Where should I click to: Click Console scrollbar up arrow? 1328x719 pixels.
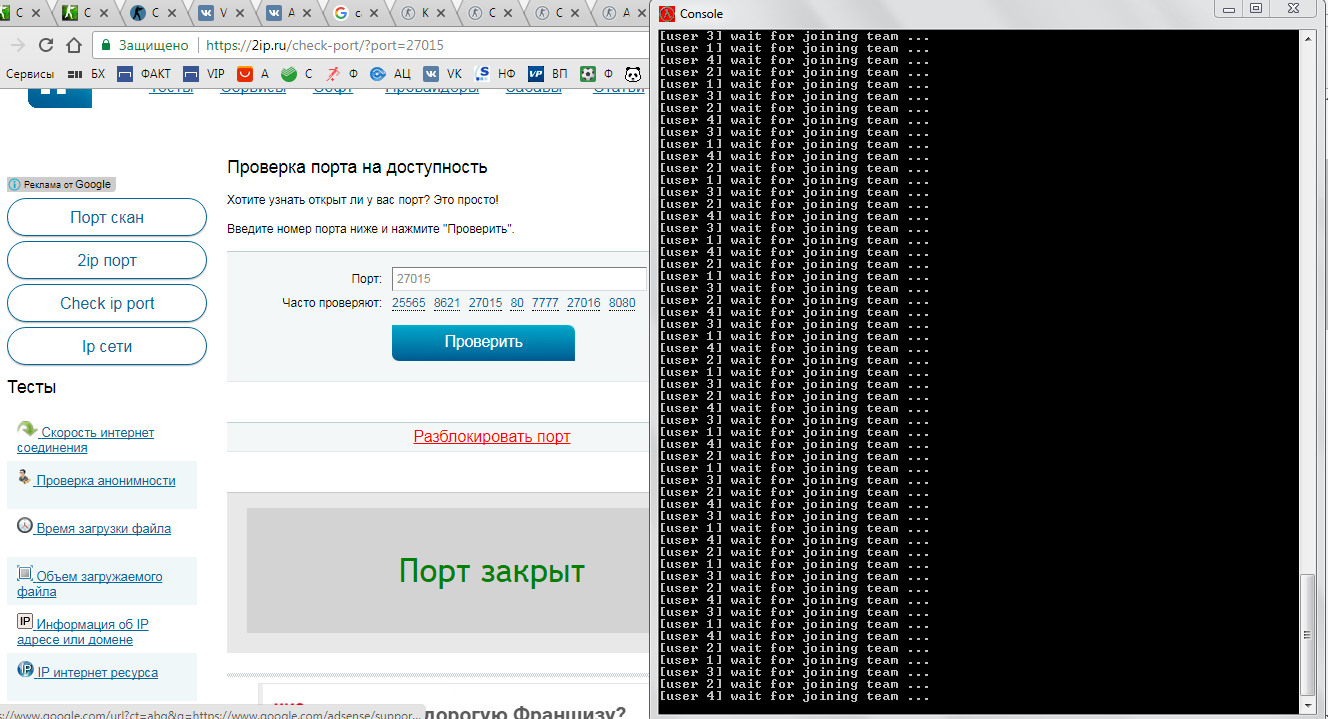[x=1309, y=39]
